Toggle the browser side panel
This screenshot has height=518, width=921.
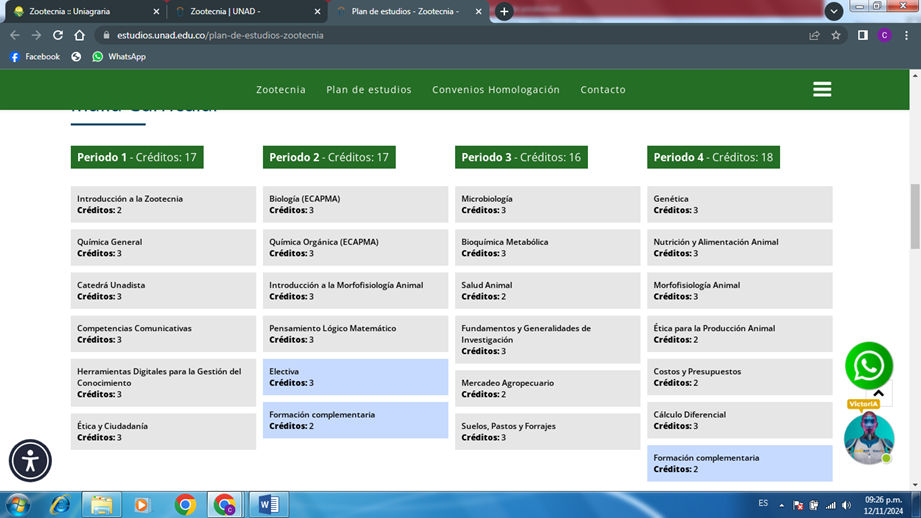click(x=862, y=35)
